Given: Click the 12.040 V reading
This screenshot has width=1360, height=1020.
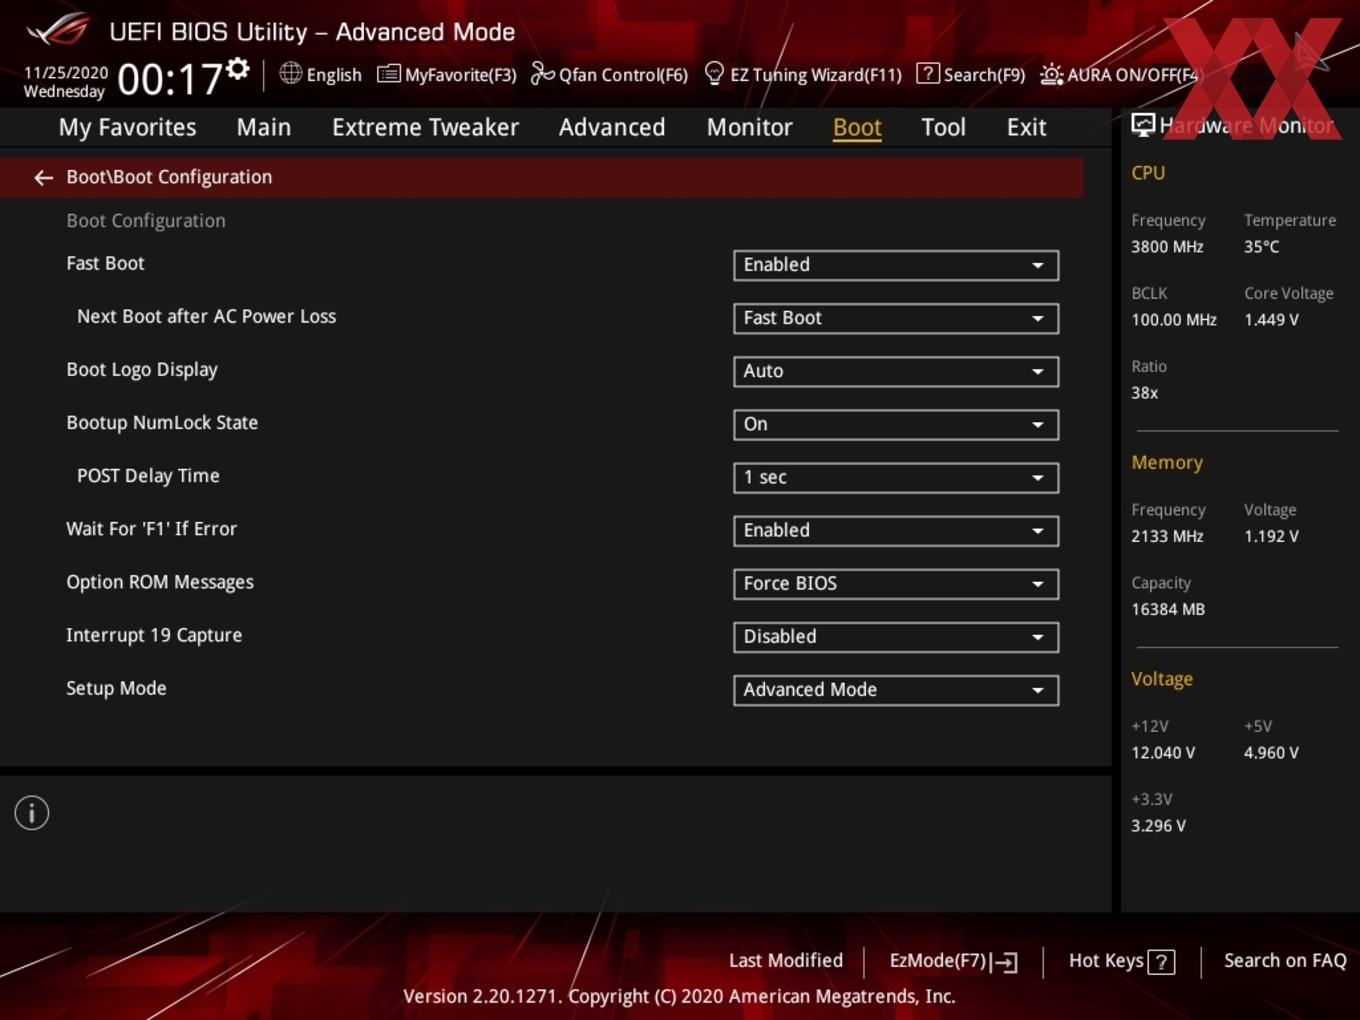Looking at the screenshot, I should click(1163, 753).
